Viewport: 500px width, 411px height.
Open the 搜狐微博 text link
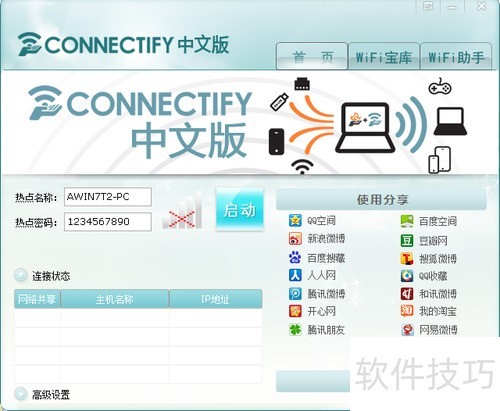click(x=438, y=258)
